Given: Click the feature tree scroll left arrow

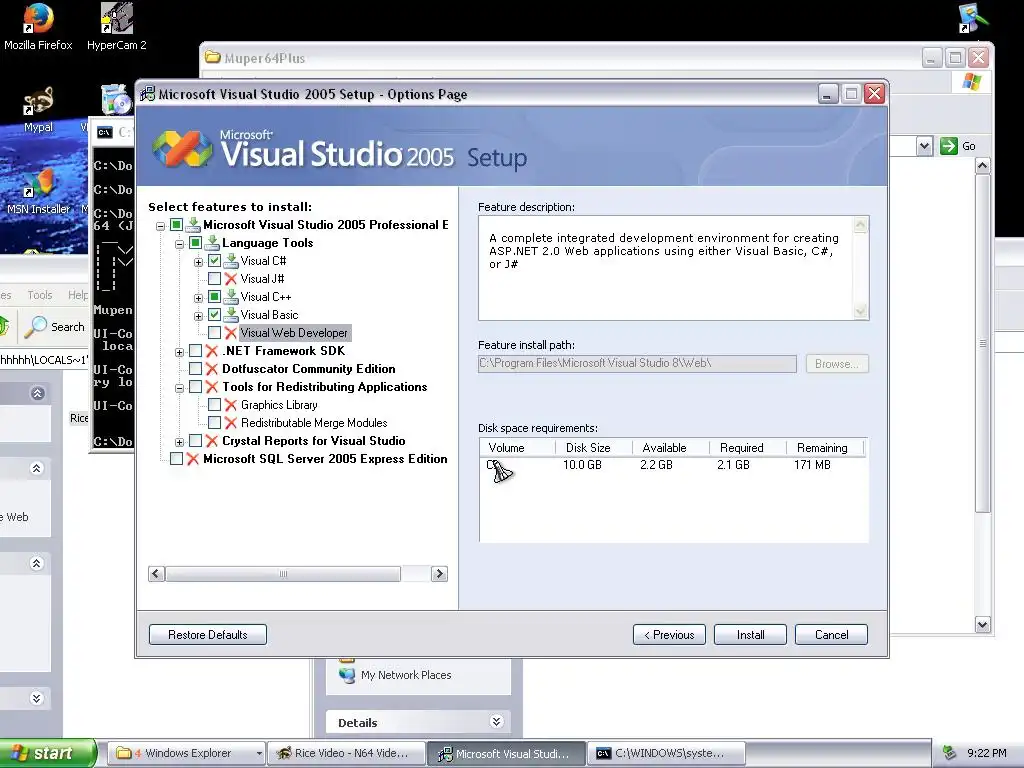Looking at the screenshot, I should 156,574.
